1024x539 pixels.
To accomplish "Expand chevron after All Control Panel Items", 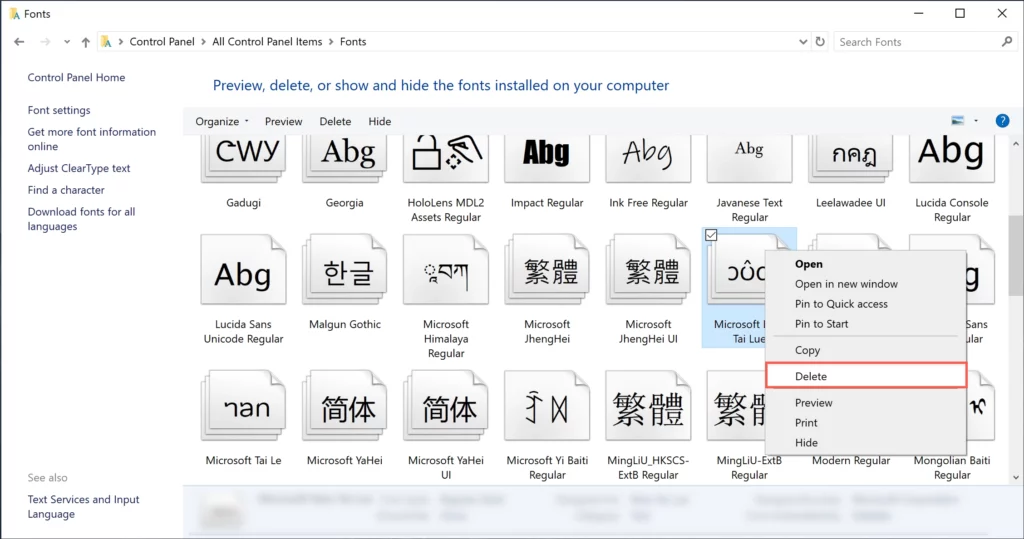I will click(331, 42).
